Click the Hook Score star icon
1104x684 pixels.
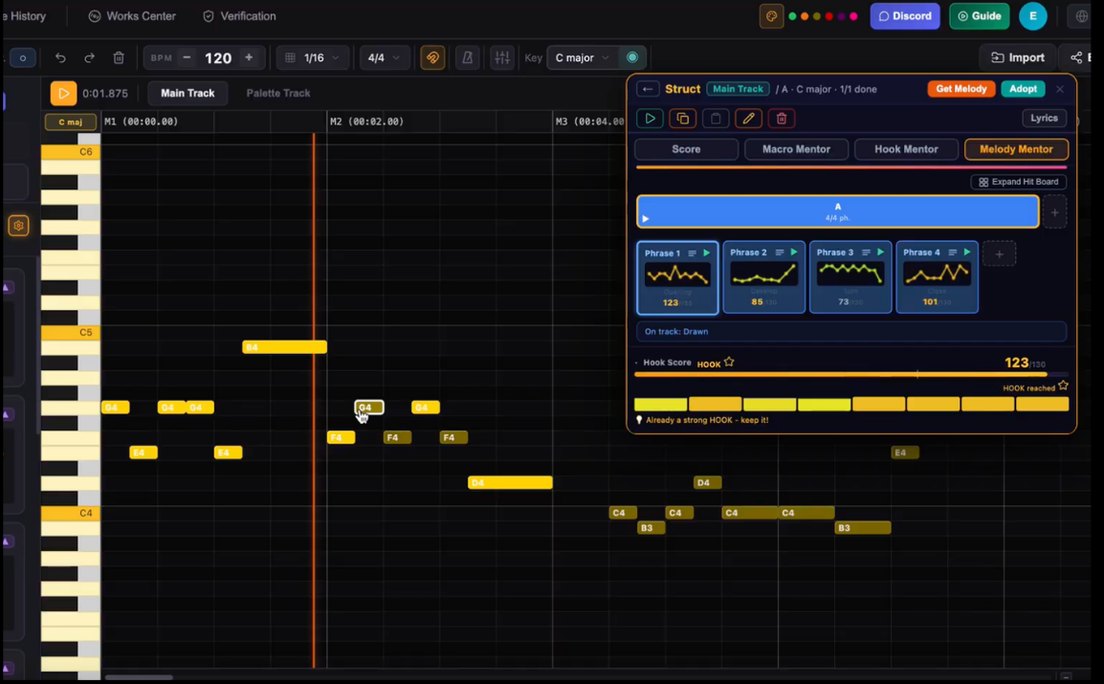(729, 362)
